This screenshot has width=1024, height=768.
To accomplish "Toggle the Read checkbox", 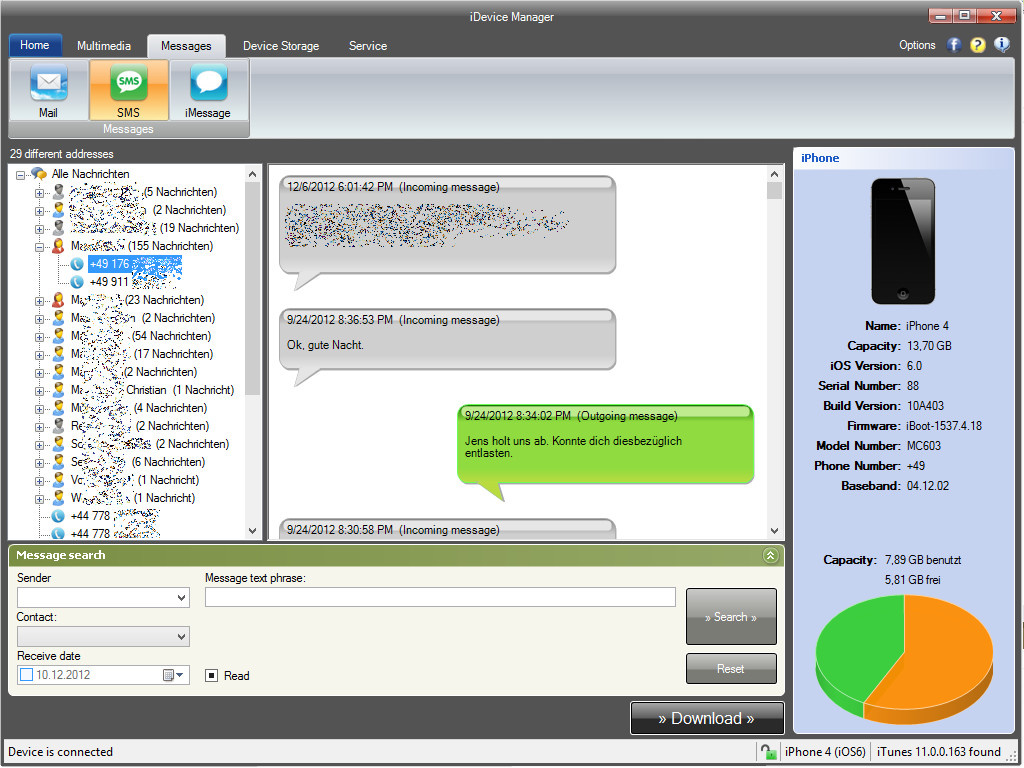I will click(212, 675).
